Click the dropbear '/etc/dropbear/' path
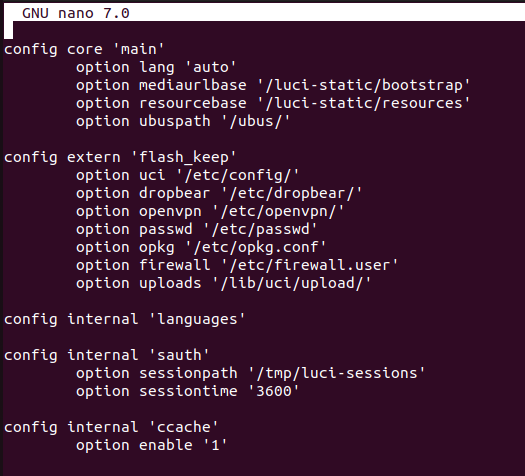 point(292,193)
